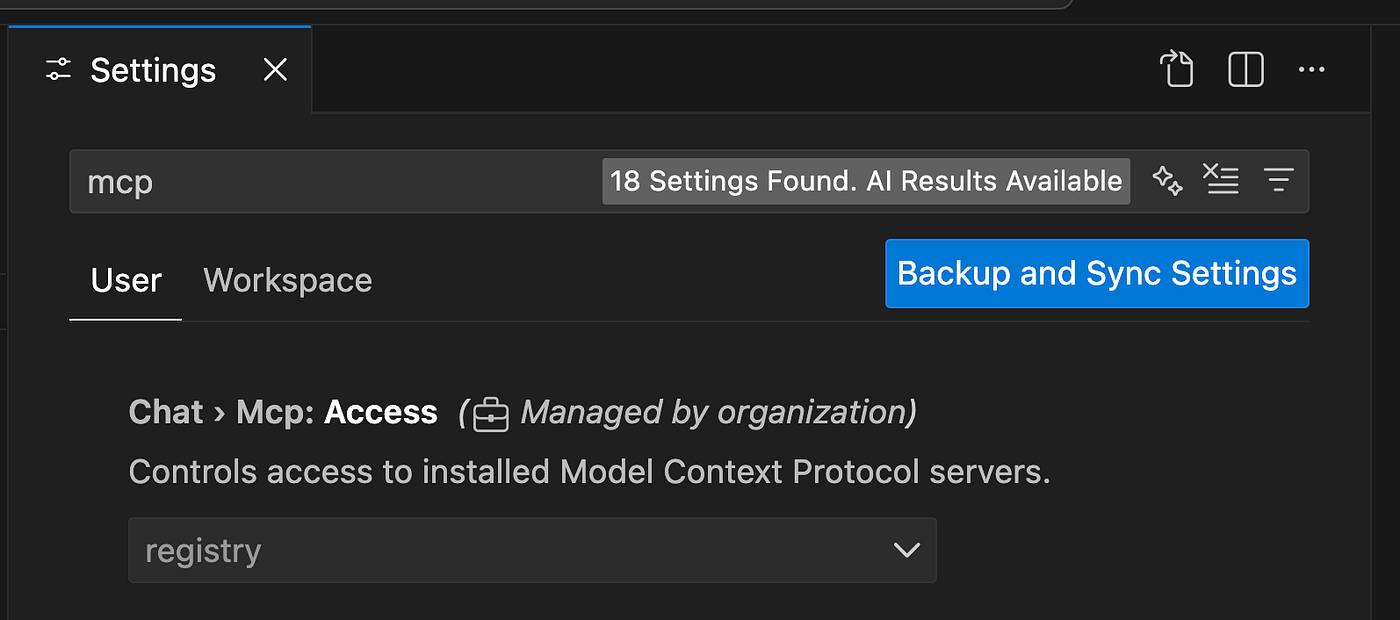This screenshot has height=620, width=1400.
Task: Open the More Actions ellipsis icon
Action: (1312, 69)
